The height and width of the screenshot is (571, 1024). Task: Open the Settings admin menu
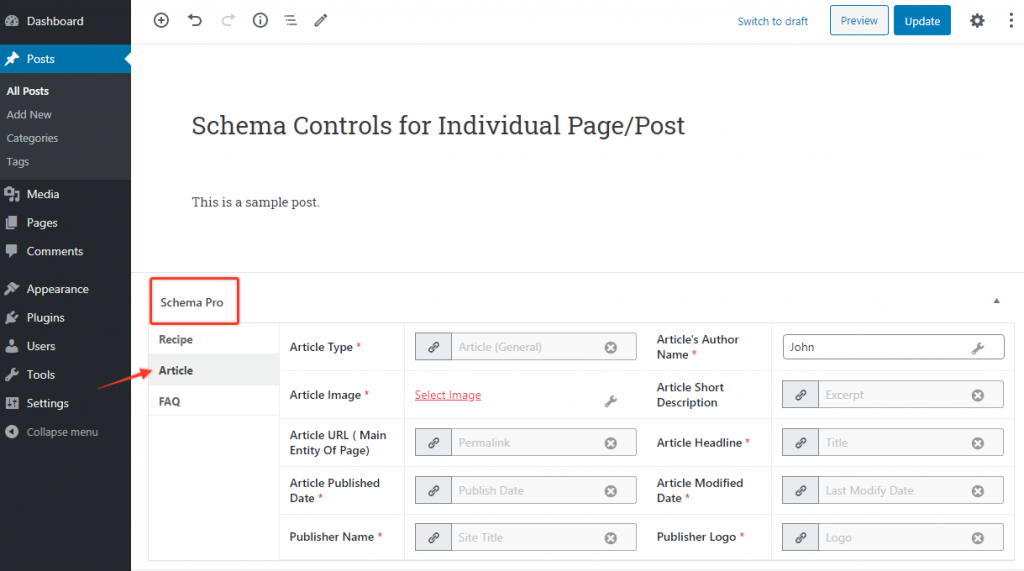coord(65,403)
